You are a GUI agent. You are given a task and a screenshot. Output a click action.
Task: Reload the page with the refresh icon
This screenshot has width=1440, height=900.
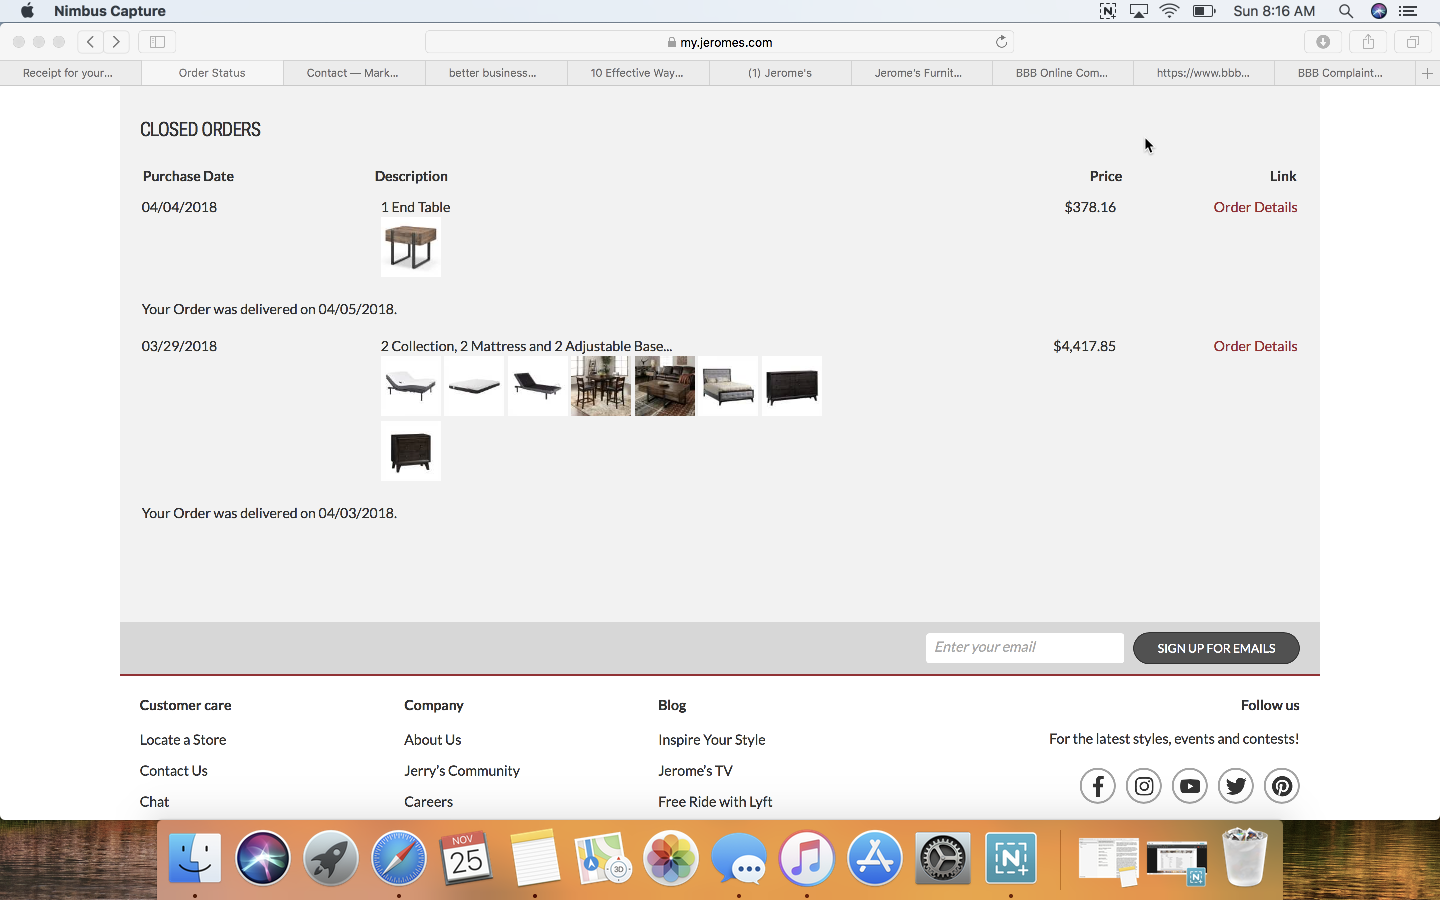[x=1001, y=42]
